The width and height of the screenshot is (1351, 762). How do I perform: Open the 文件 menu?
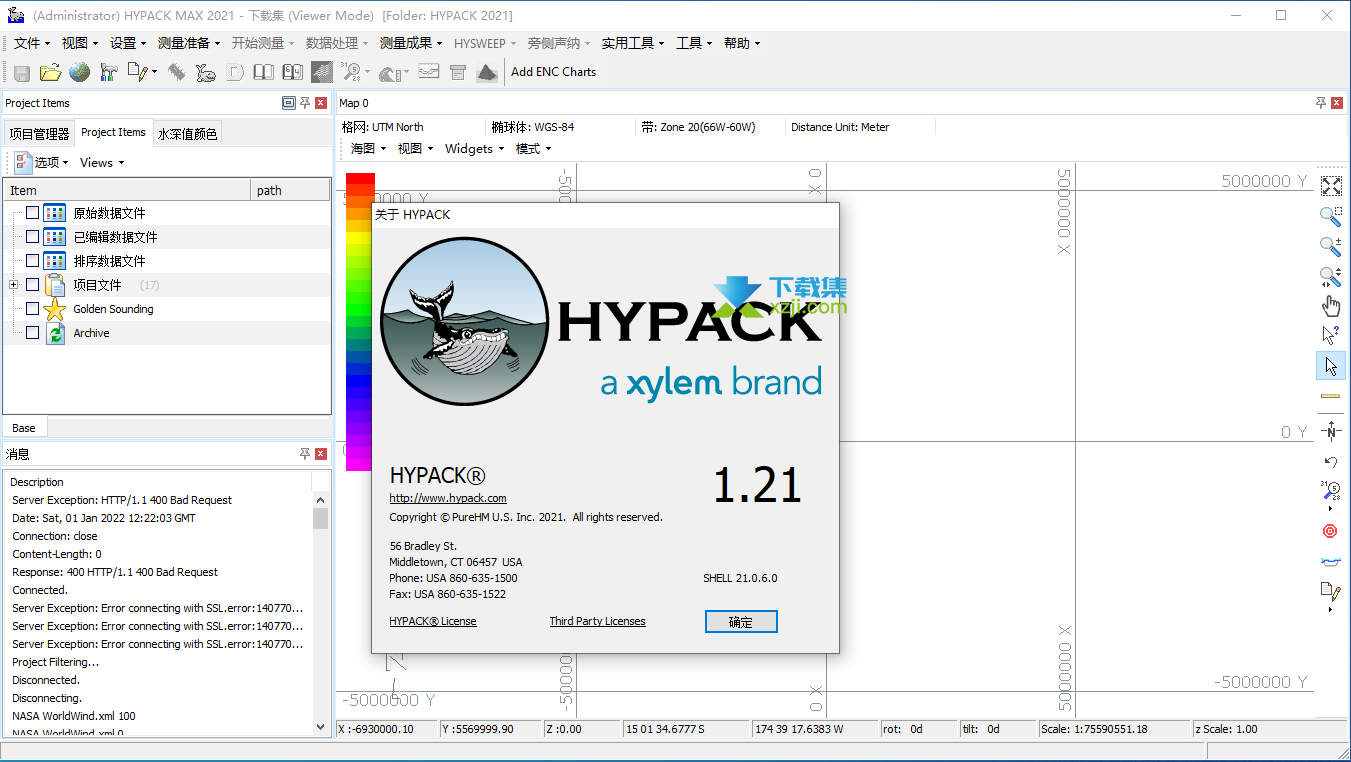point(32,43)
